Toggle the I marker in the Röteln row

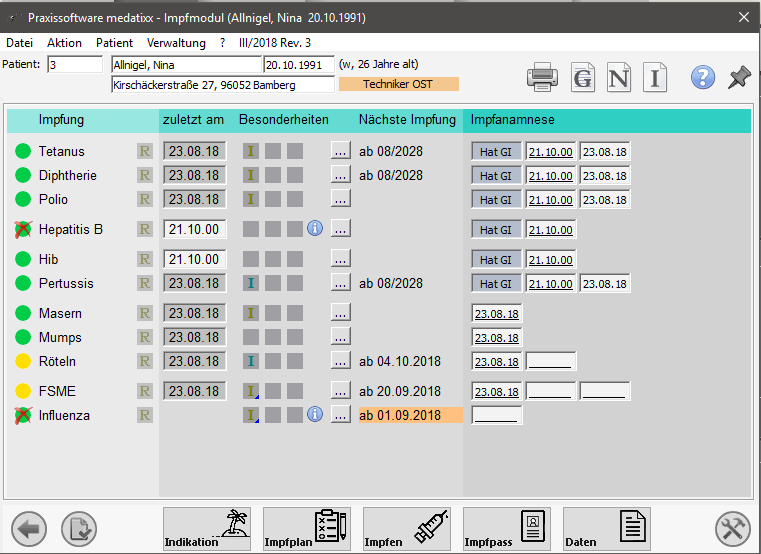tap(251, 361)
